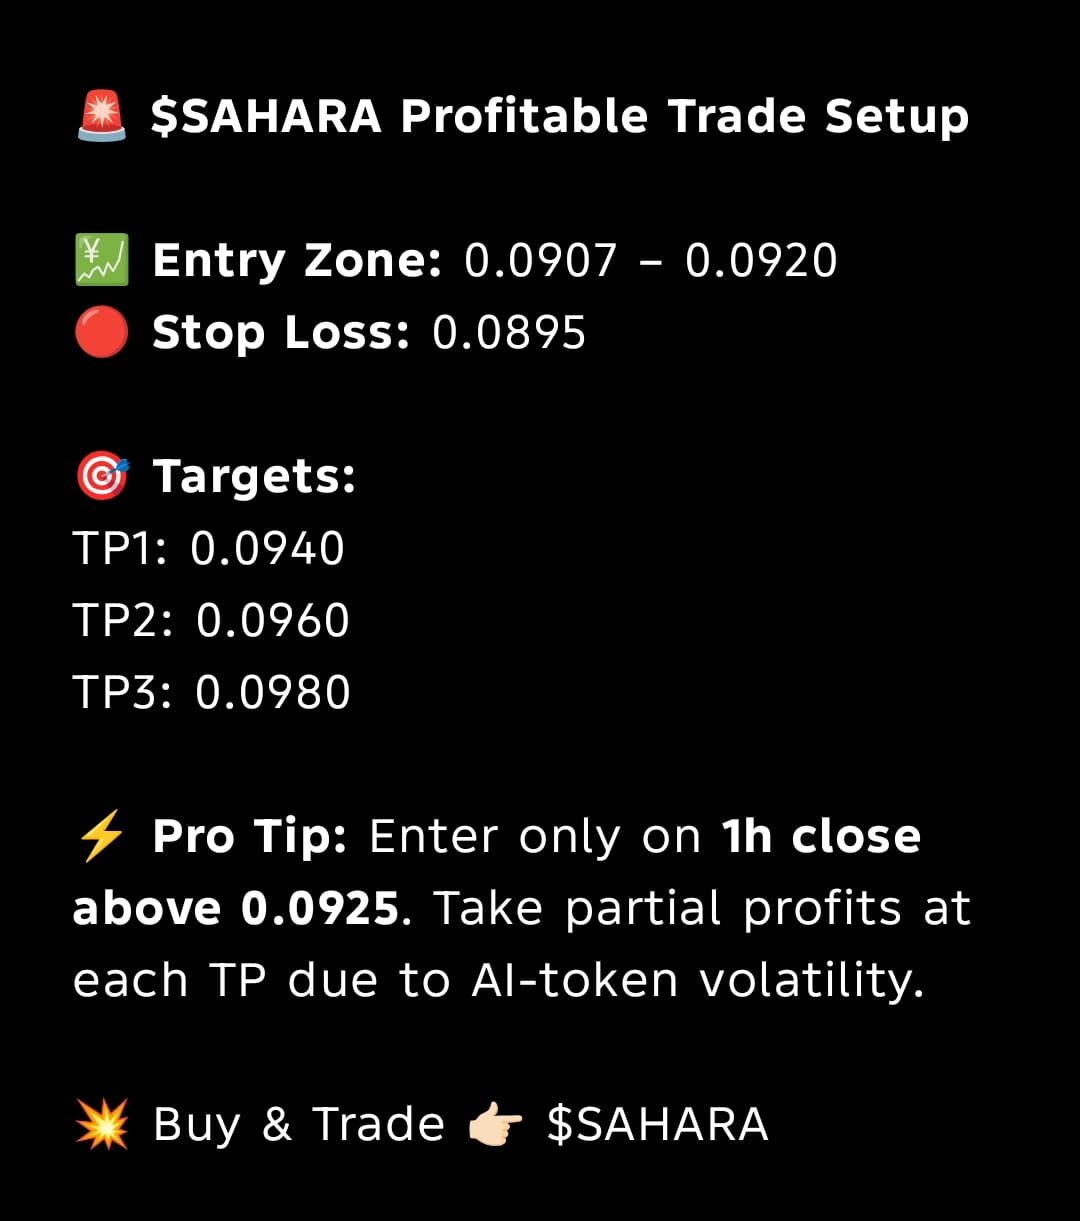Select the TP3: 0.0980 line
The image size is (1080, 1221).
(212, 693)
